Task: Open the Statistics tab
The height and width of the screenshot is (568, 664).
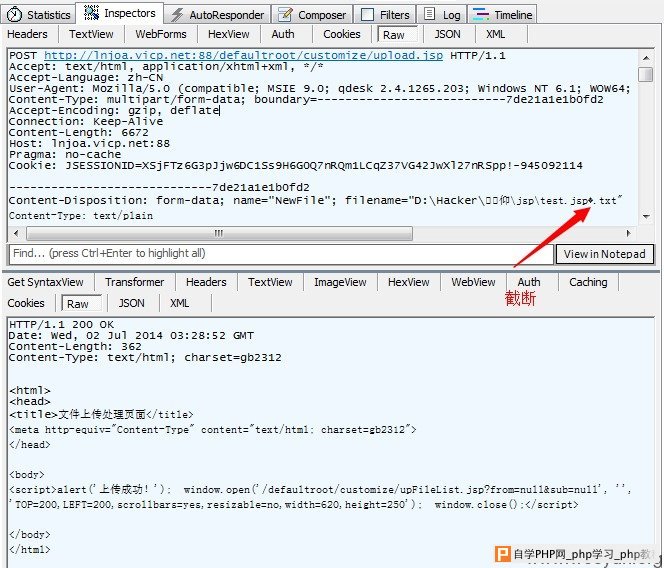Action: click(39, 15)
